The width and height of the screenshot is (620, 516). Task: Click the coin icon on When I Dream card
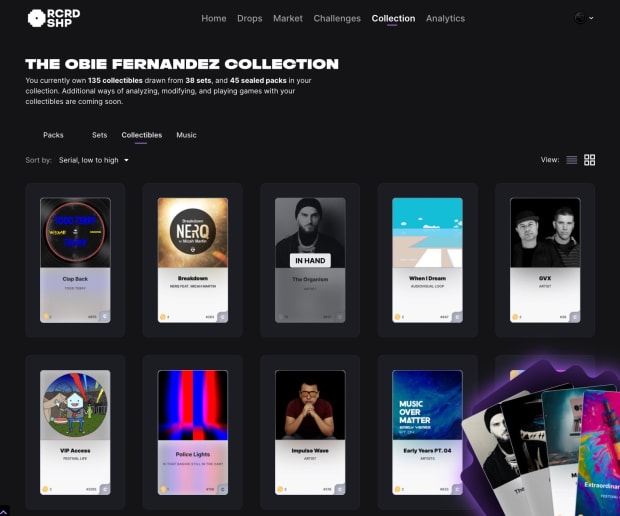pyautogui.click(x=397, y=317)
